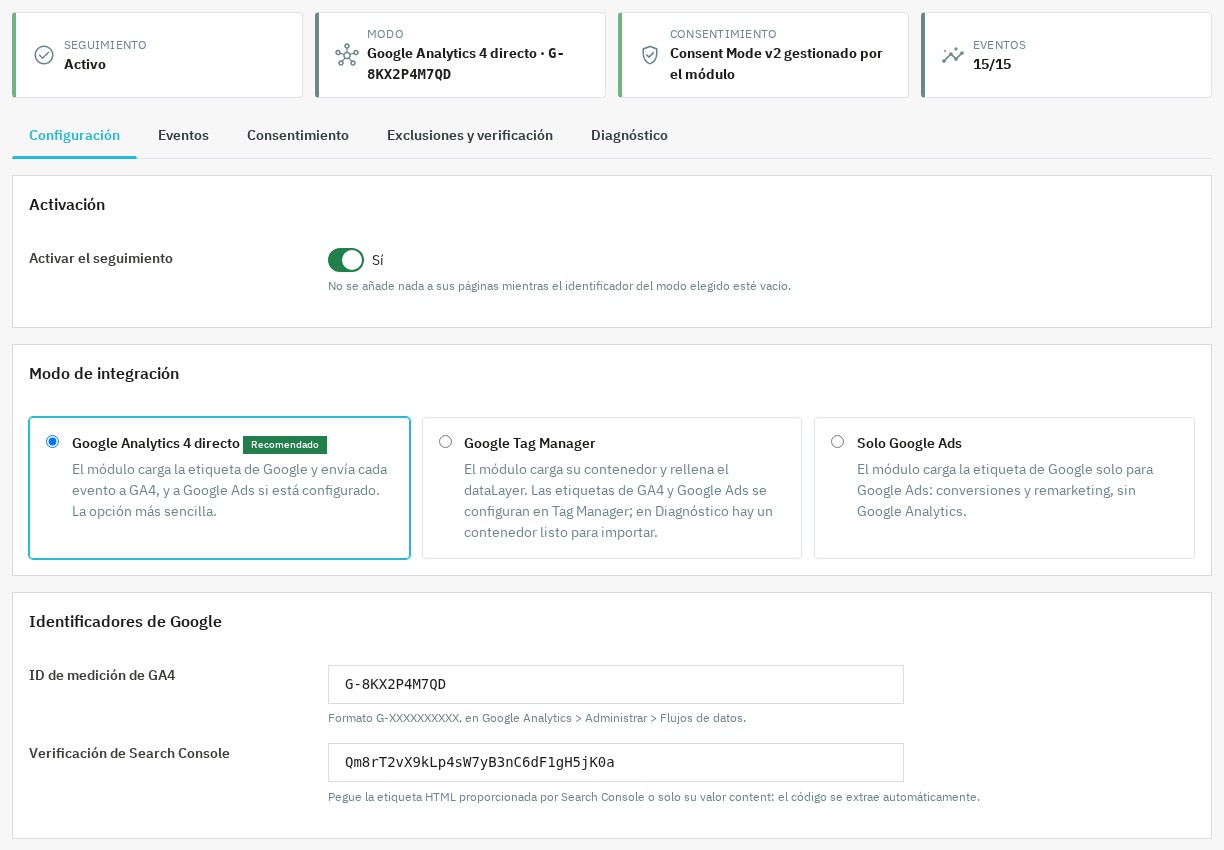The image size is (1224, 850).
Task: Click the 'No se añade nada' hint text
Action: (x=559, y=286)
